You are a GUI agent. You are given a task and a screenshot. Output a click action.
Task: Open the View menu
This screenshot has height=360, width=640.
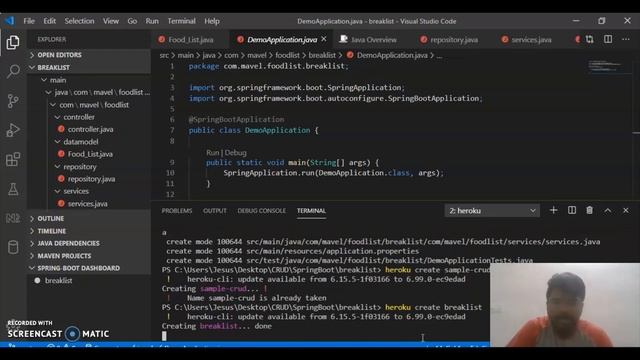(111, 21)
